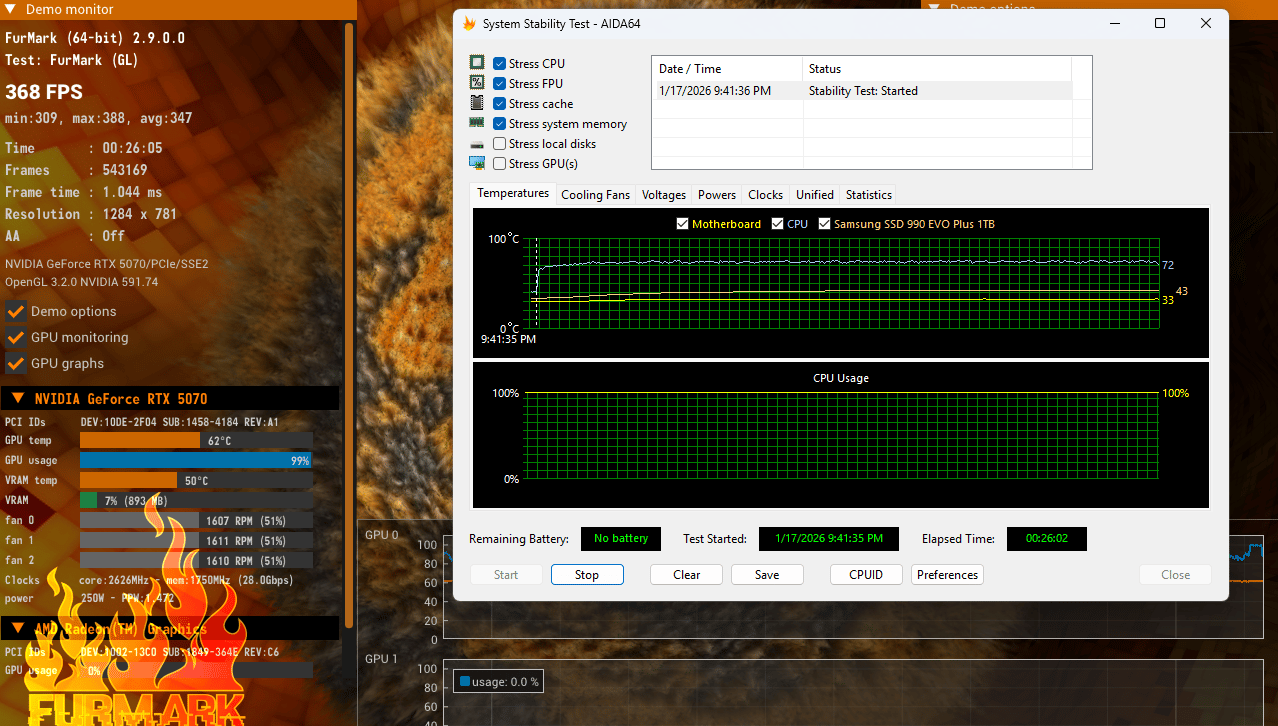
Task: Click the monitor icon beside Stress GPU(s)
Action: [x=477, y=163]
